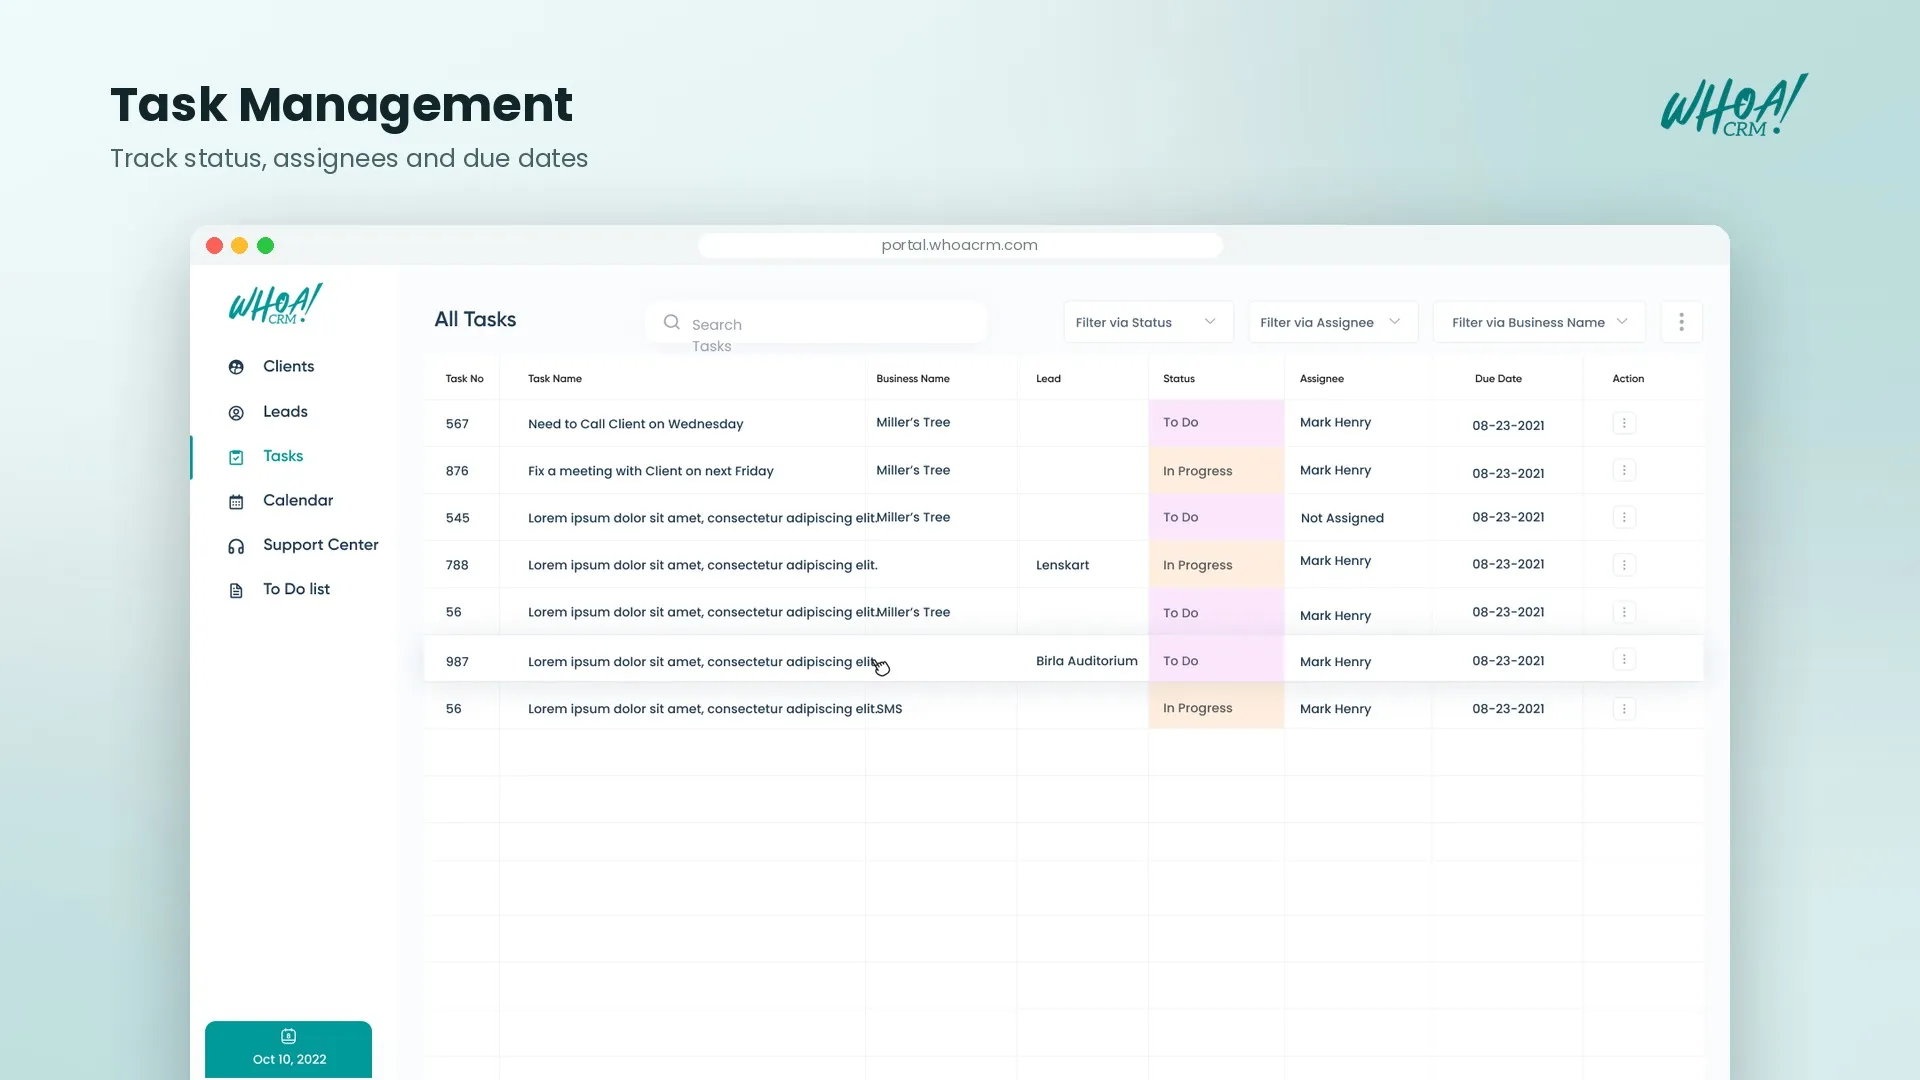Image resolution: width=1920 pixels, height=1080 pixels.
Task: Click the Tasks clipboard icon in sidebar
Action: pos(236,457)
